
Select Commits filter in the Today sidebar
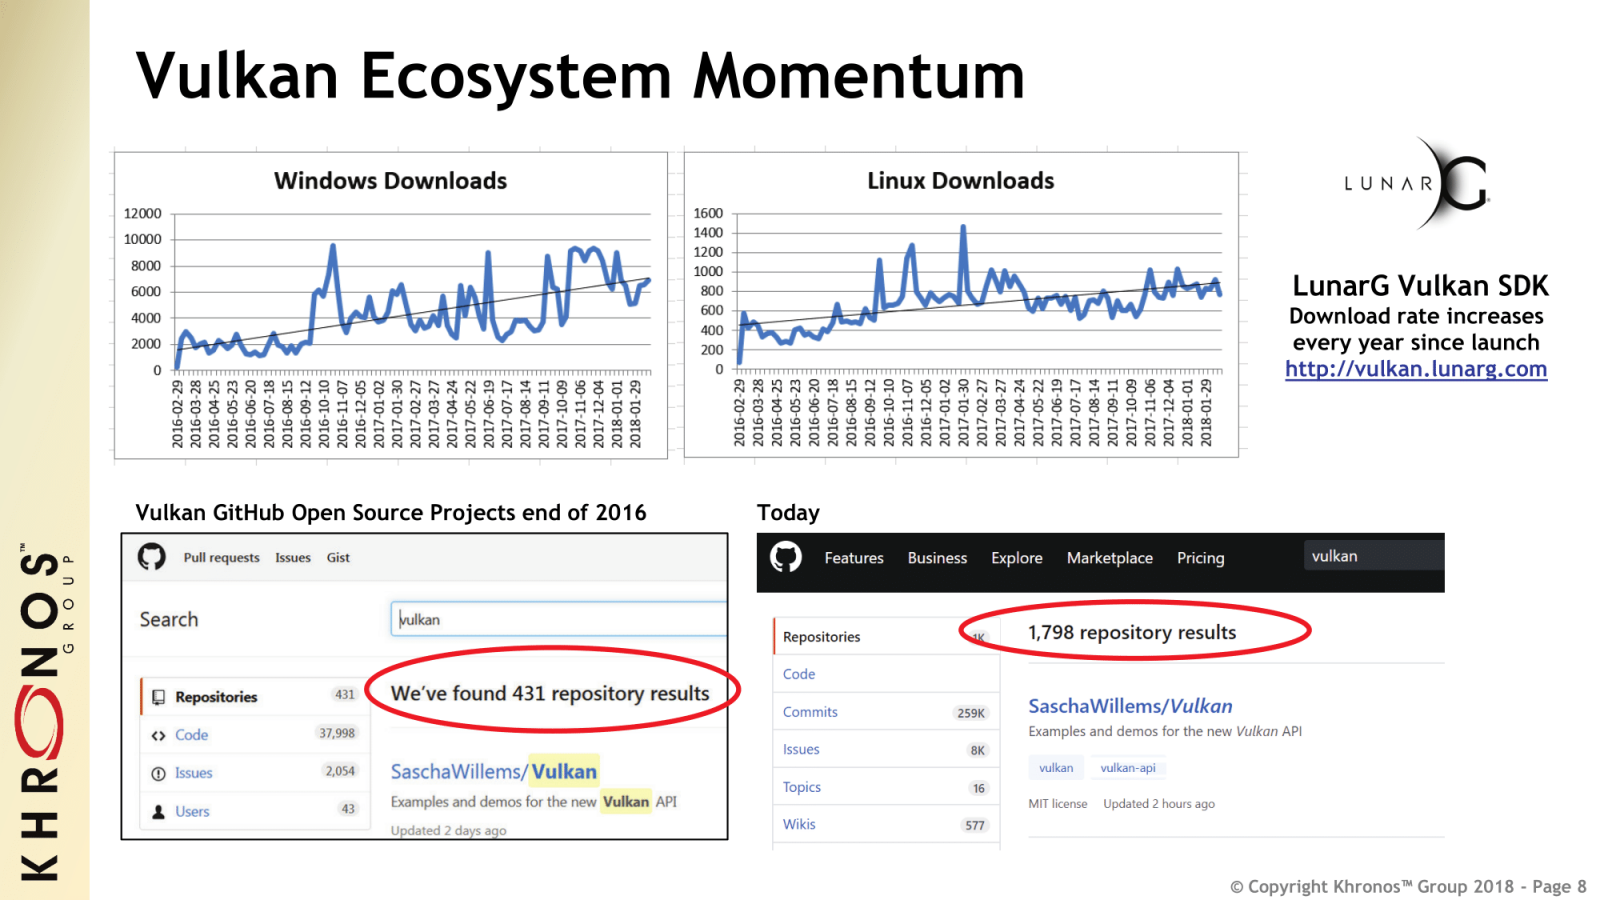pyautogui.click(x=886, y=712)
